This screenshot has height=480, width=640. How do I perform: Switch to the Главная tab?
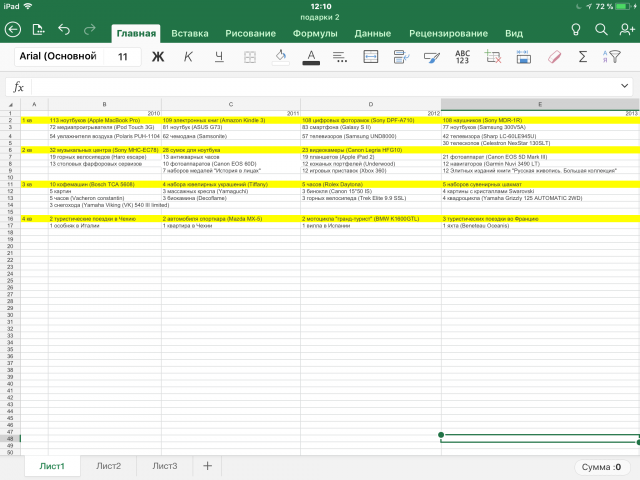tap(136, 33)
